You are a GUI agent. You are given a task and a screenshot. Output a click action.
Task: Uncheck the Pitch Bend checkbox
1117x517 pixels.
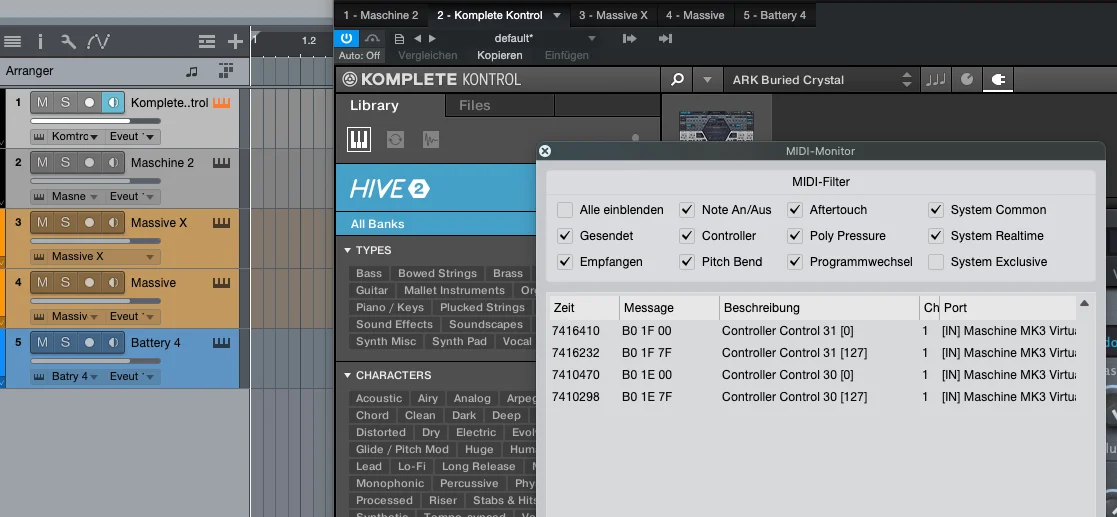coord(687,262)
